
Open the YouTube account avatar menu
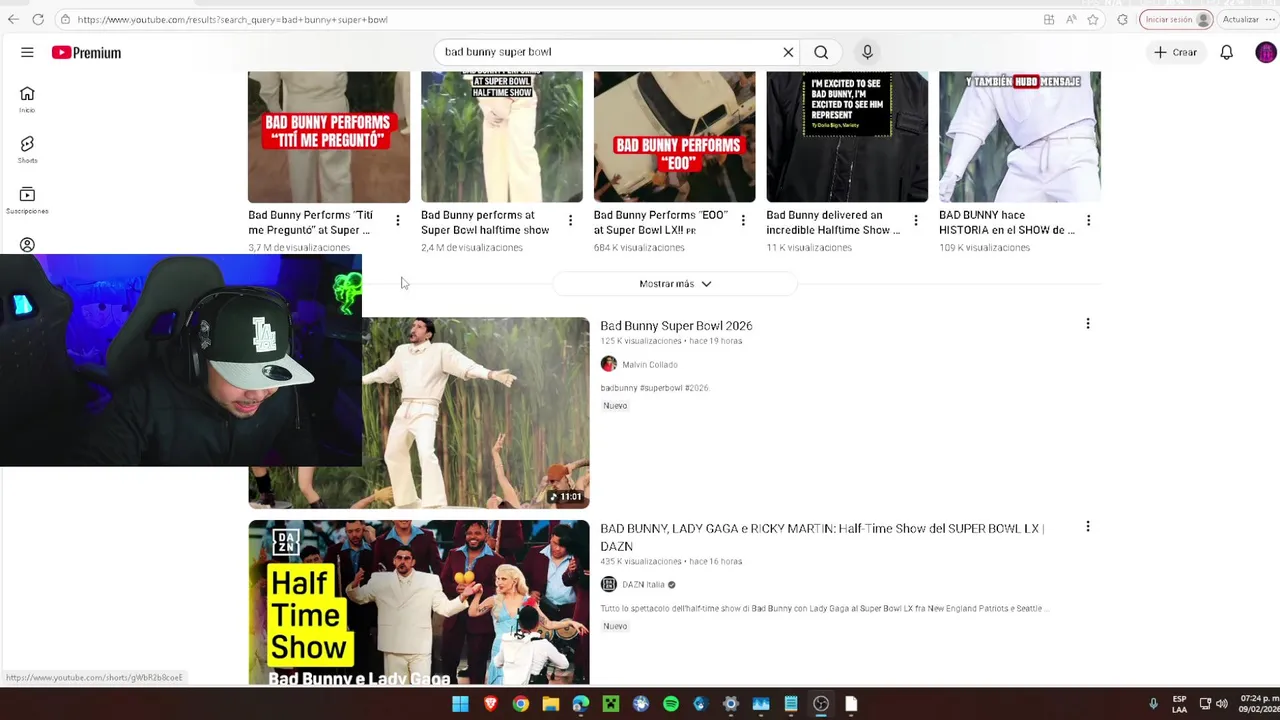click(x=1265, y=52)
